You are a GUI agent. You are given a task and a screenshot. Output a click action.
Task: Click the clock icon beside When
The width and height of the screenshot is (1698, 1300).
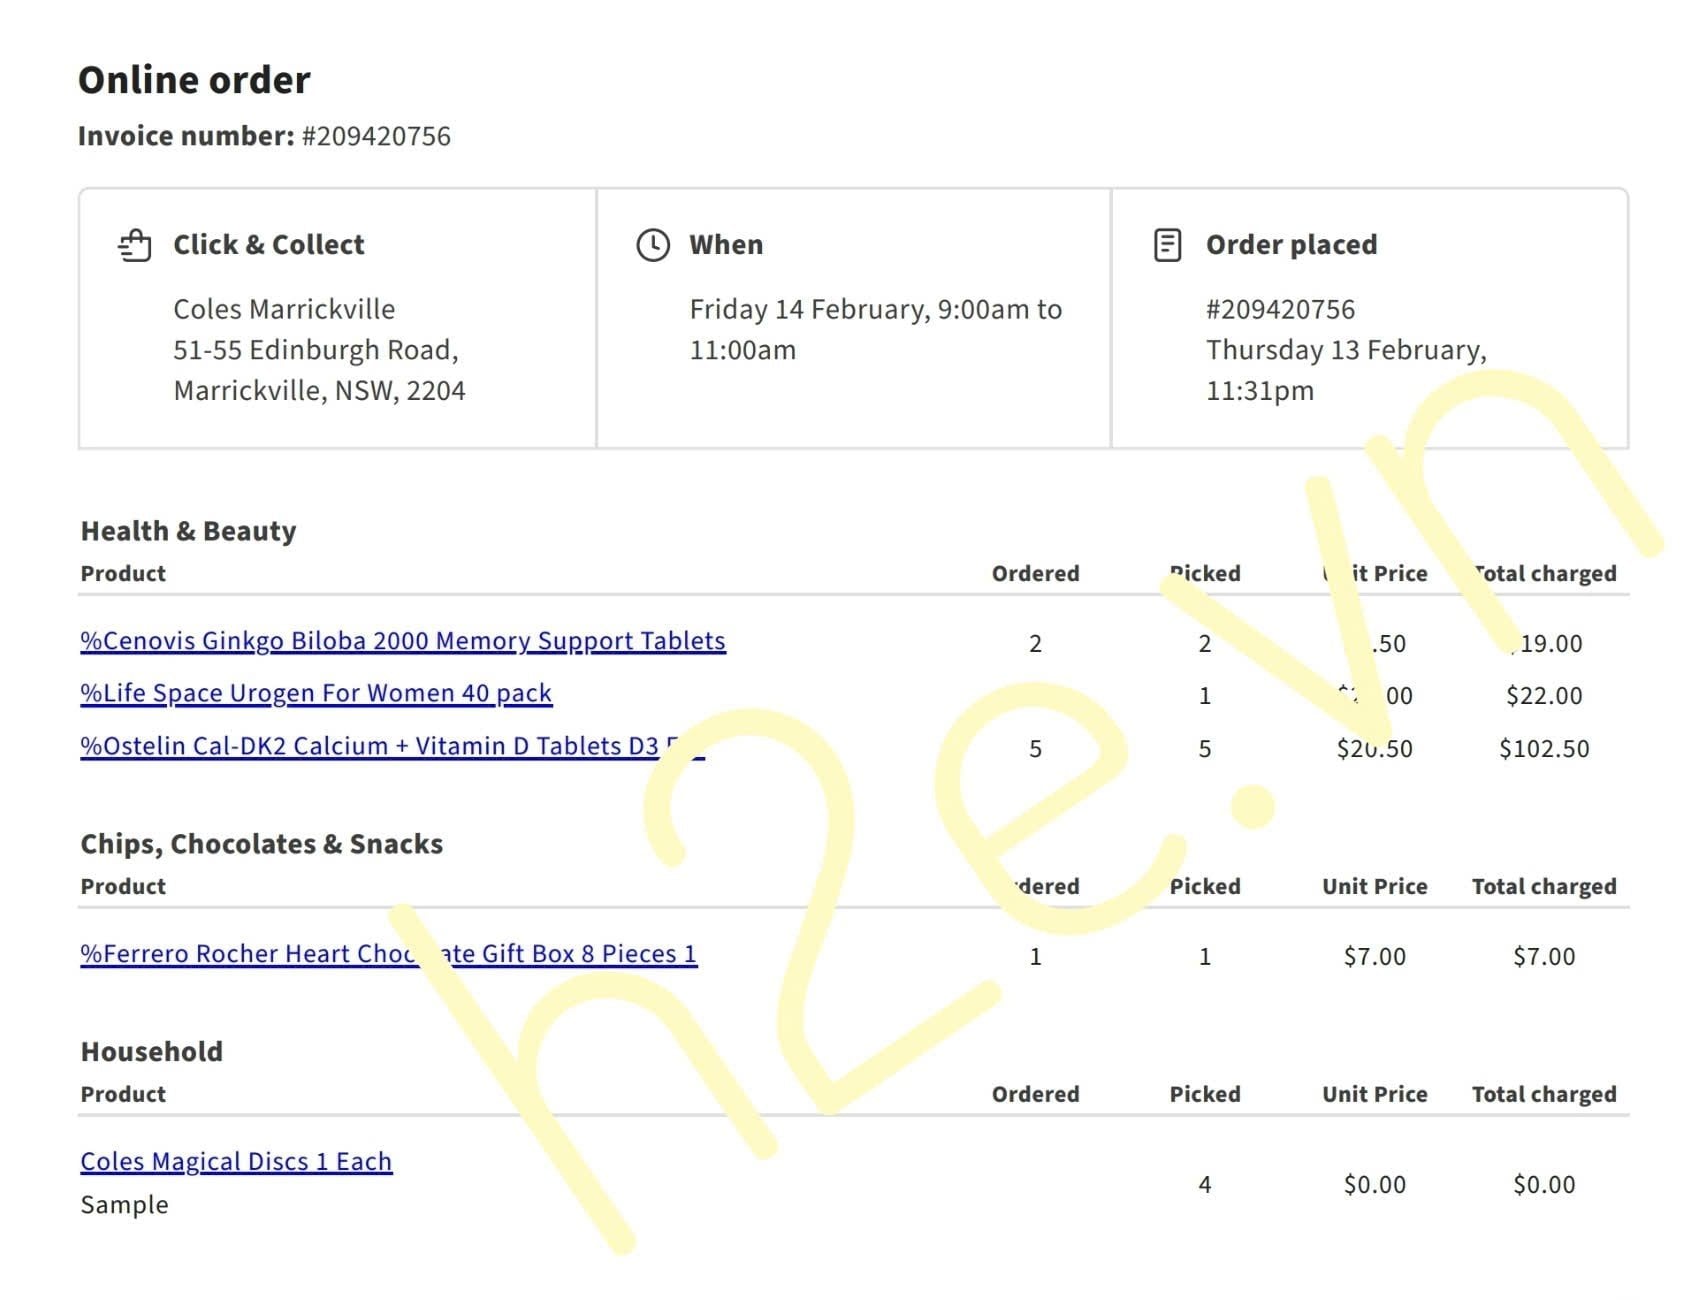click(653, 245)
